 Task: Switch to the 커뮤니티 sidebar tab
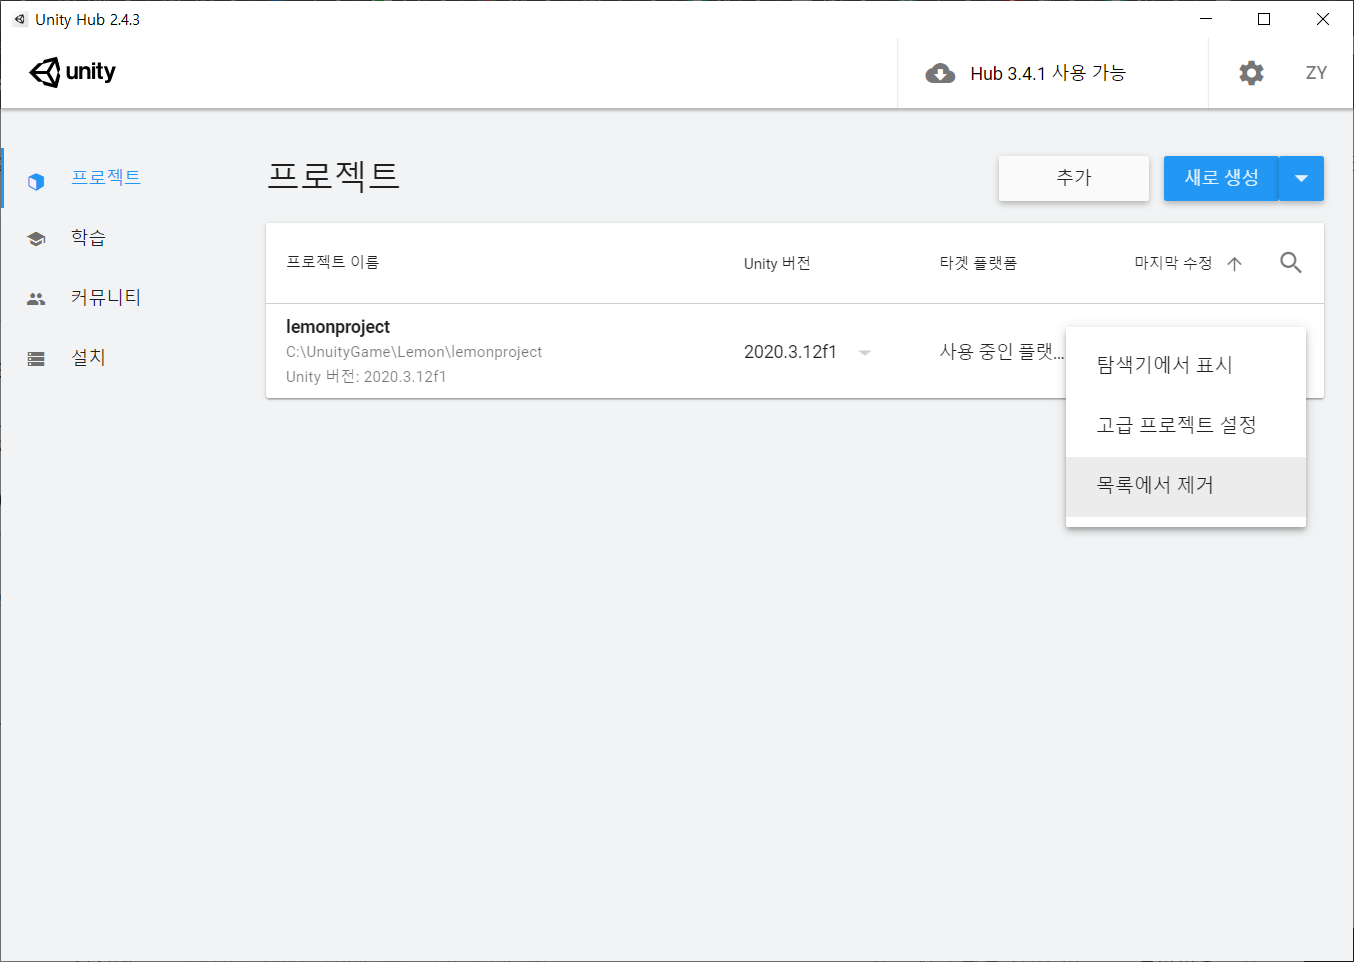coord(106,297)
